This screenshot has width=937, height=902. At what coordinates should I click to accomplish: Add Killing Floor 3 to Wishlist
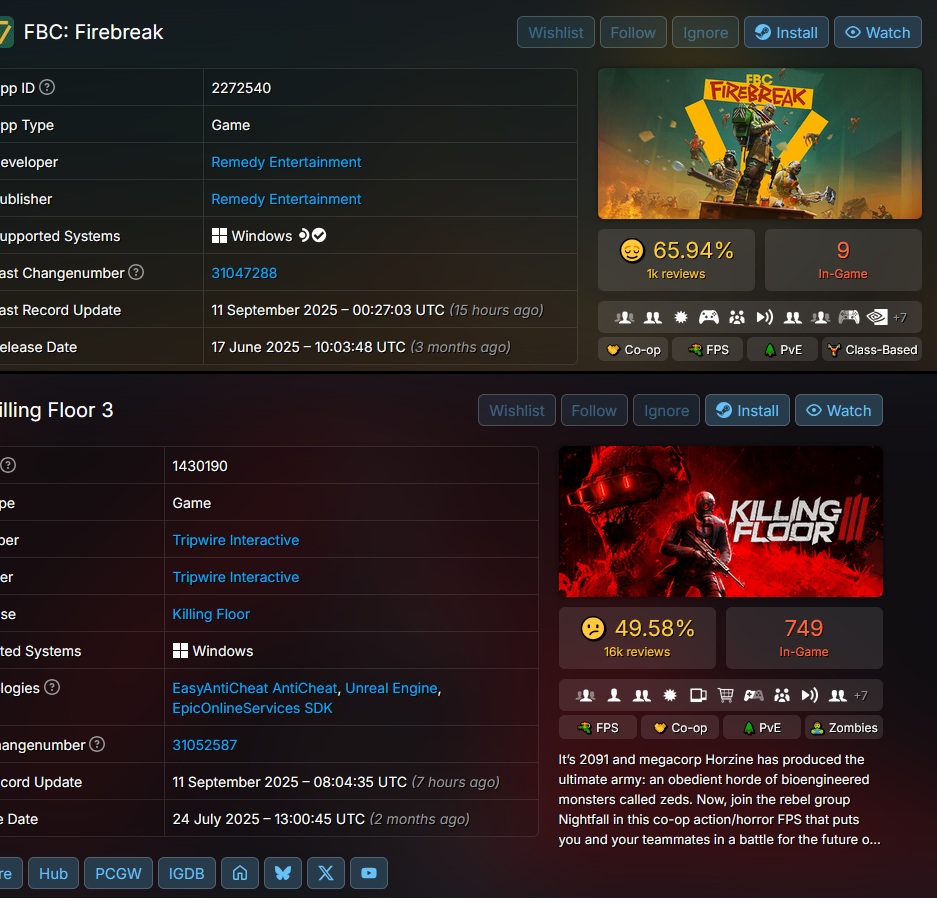coord(517,411)
